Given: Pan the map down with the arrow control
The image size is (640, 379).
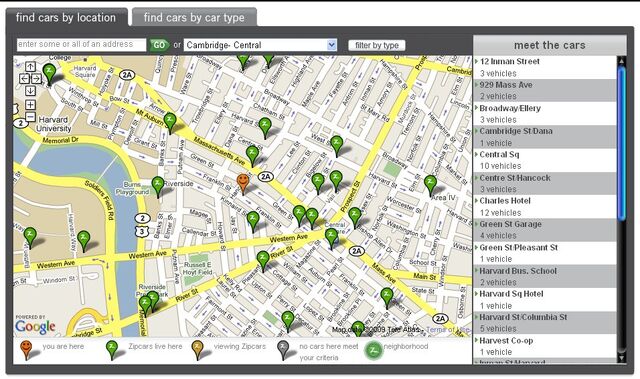Looking at the screenshot, I should [x=31, y=91].
